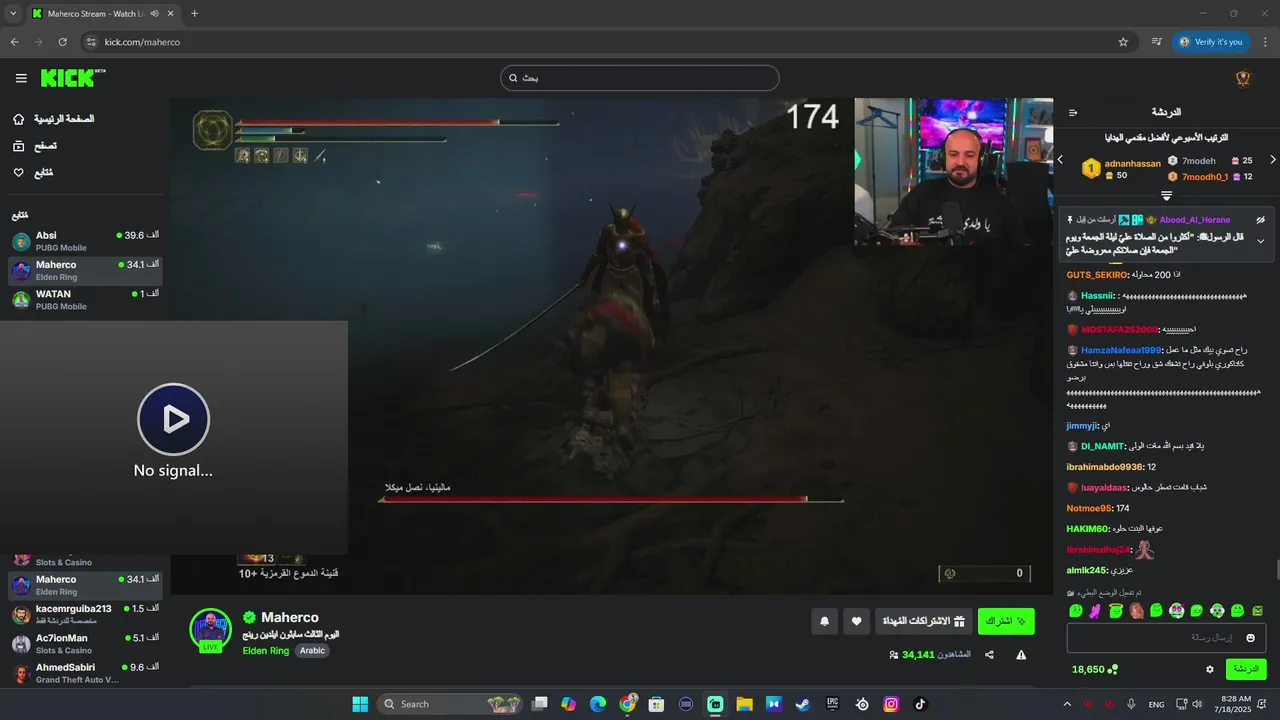Open the Kick logo home page
Image resolution: width=1280 pixels, height=720 pixels.
point(73,78)
